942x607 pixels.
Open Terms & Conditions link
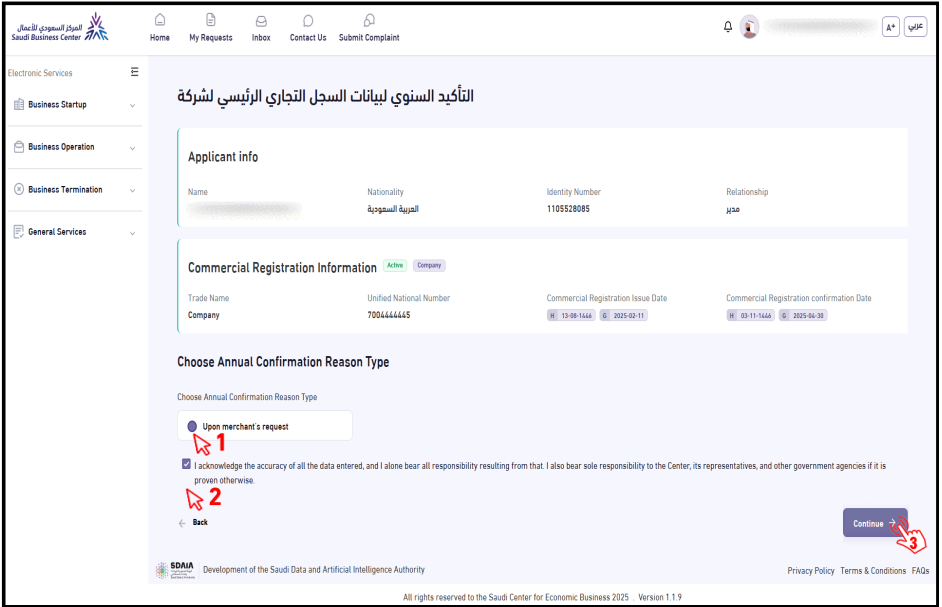click(873, 571)
